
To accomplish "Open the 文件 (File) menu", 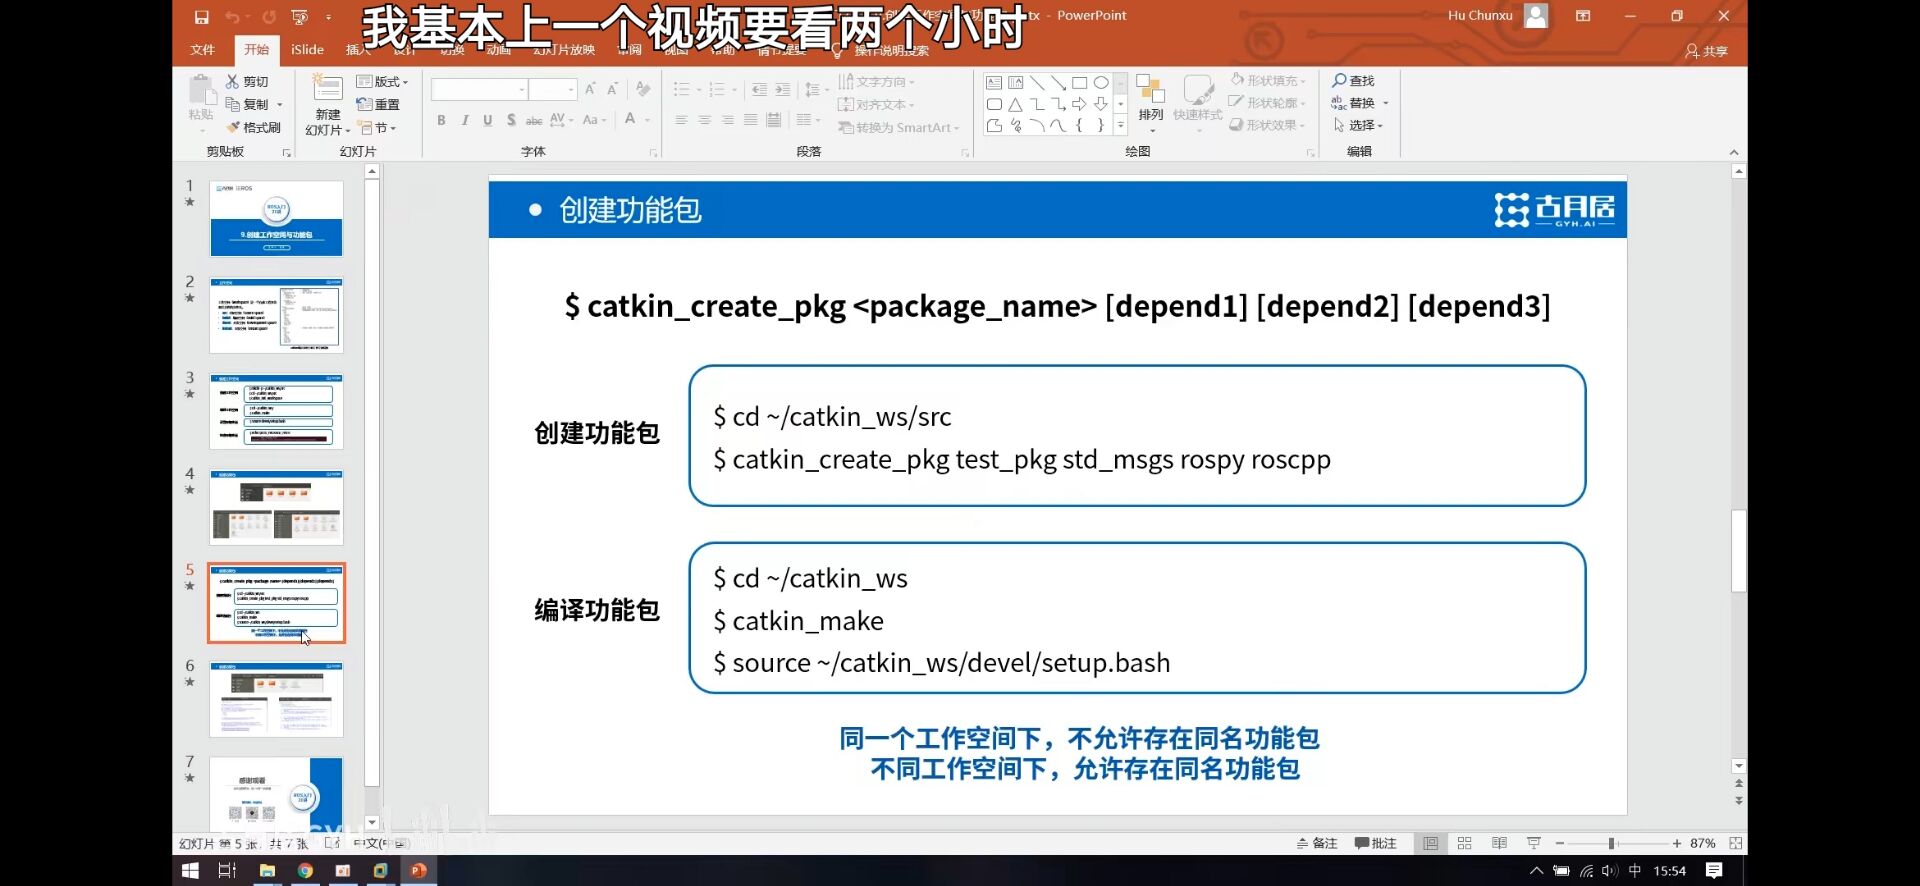I will [202, 49].
